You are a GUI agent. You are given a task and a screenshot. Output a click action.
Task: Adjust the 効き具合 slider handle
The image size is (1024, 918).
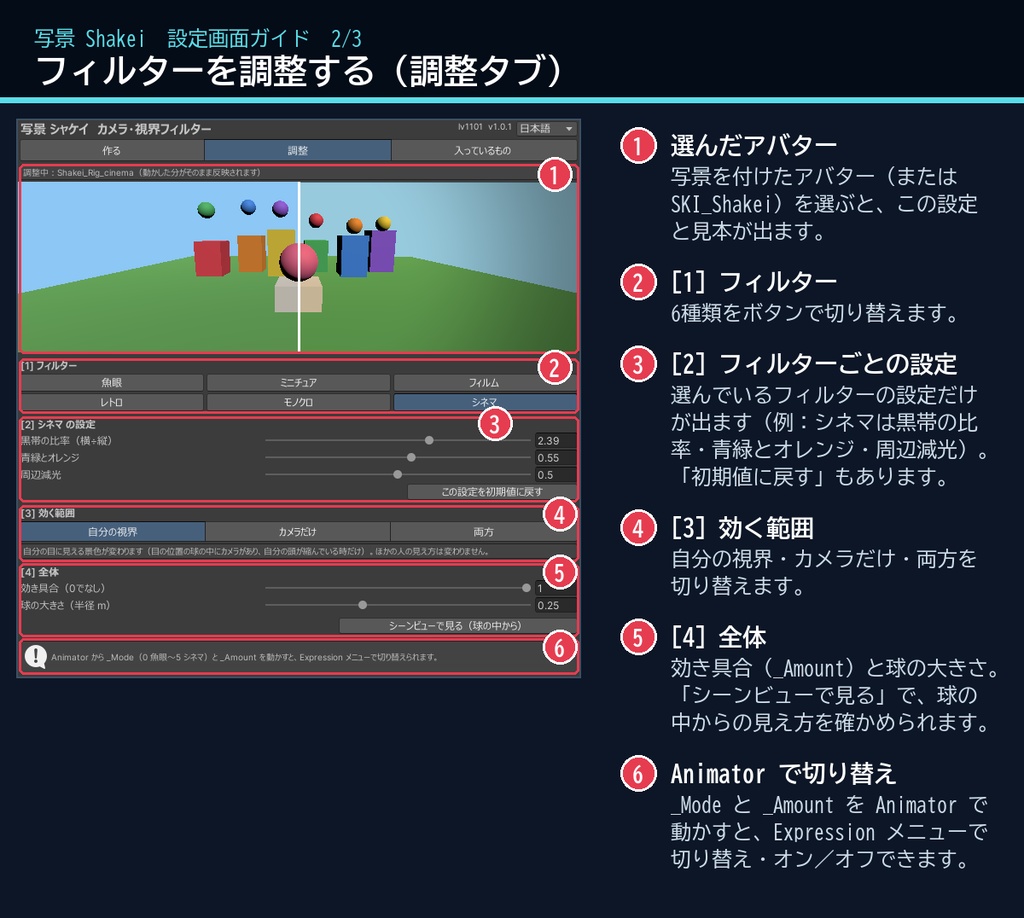tap(526, 588)
